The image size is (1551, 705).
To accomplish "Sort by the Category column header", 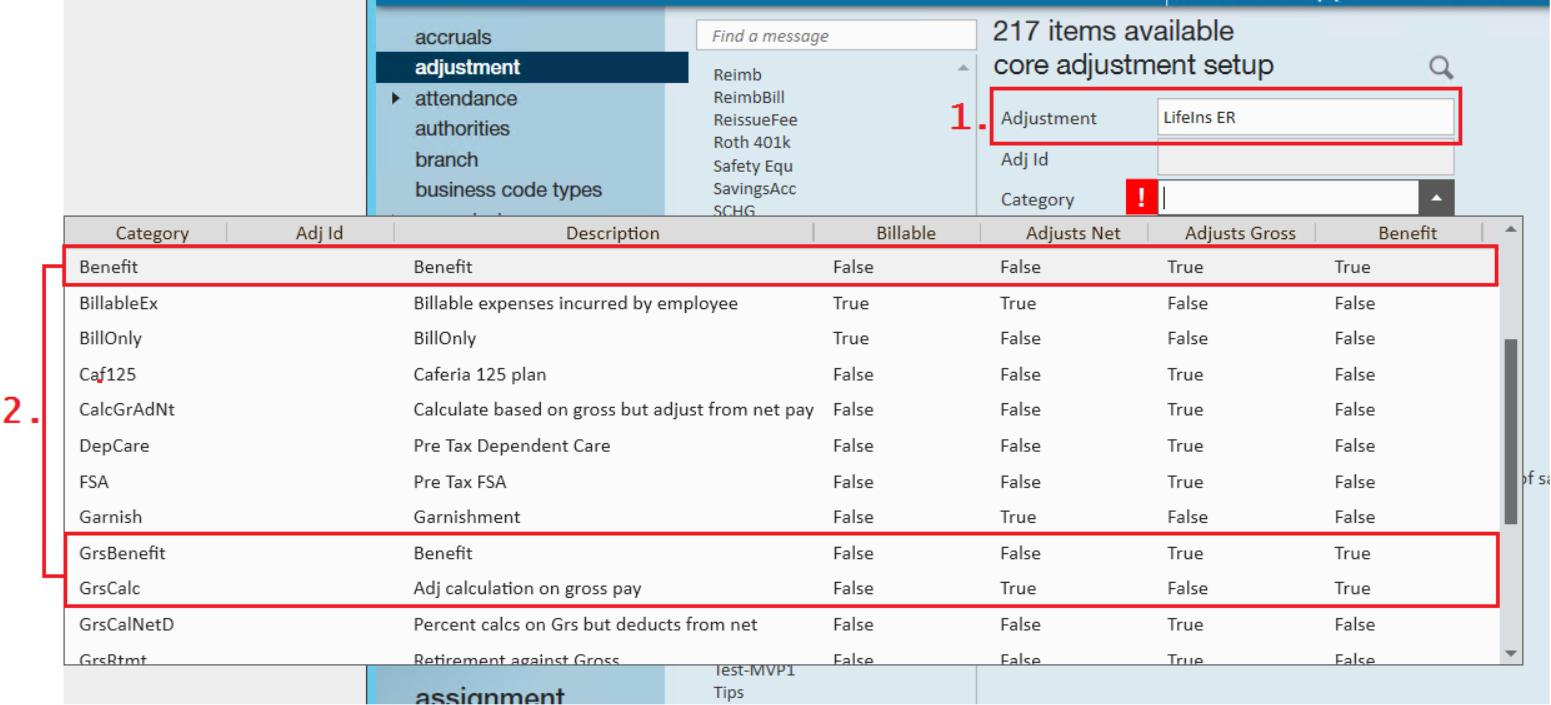I will [152, 233].
